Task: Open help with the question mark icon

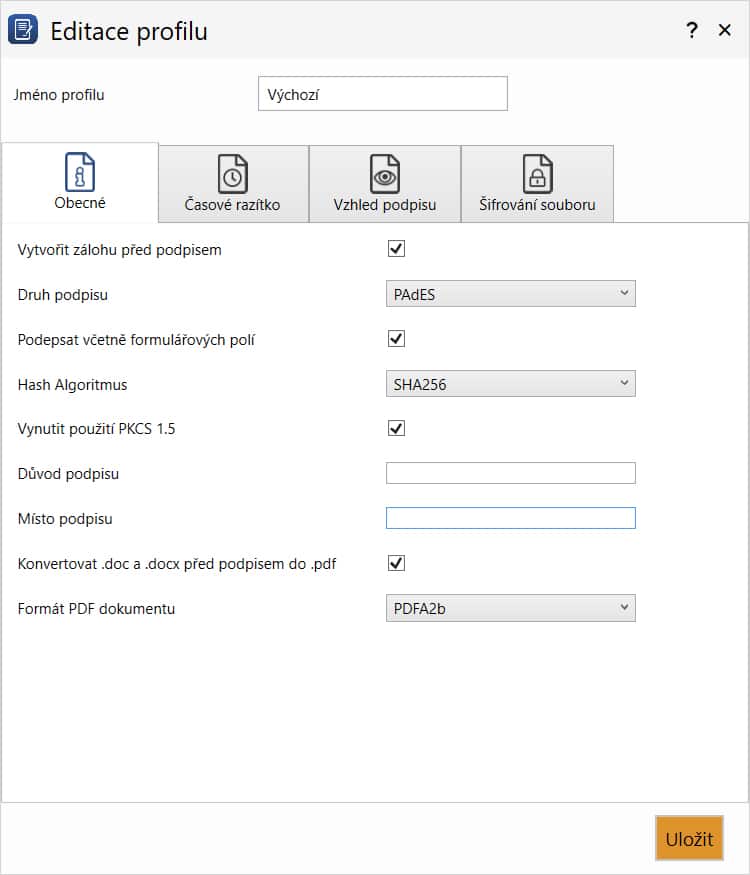Action: (692, 30)
